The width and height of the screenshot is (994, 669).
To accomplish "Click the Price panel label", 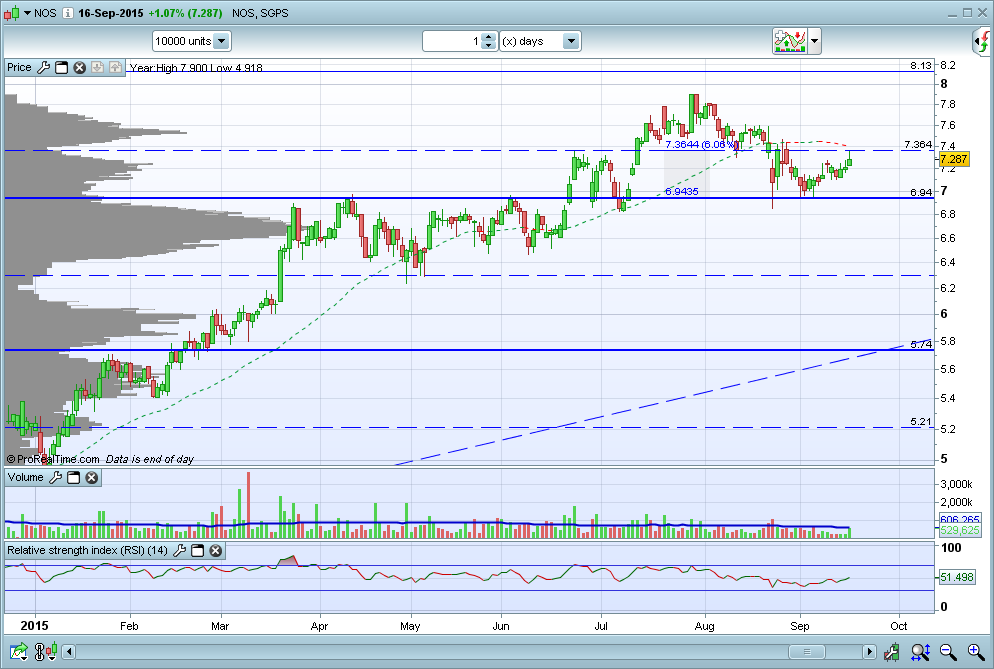I will pyautogui.click(x=19, y=67).
